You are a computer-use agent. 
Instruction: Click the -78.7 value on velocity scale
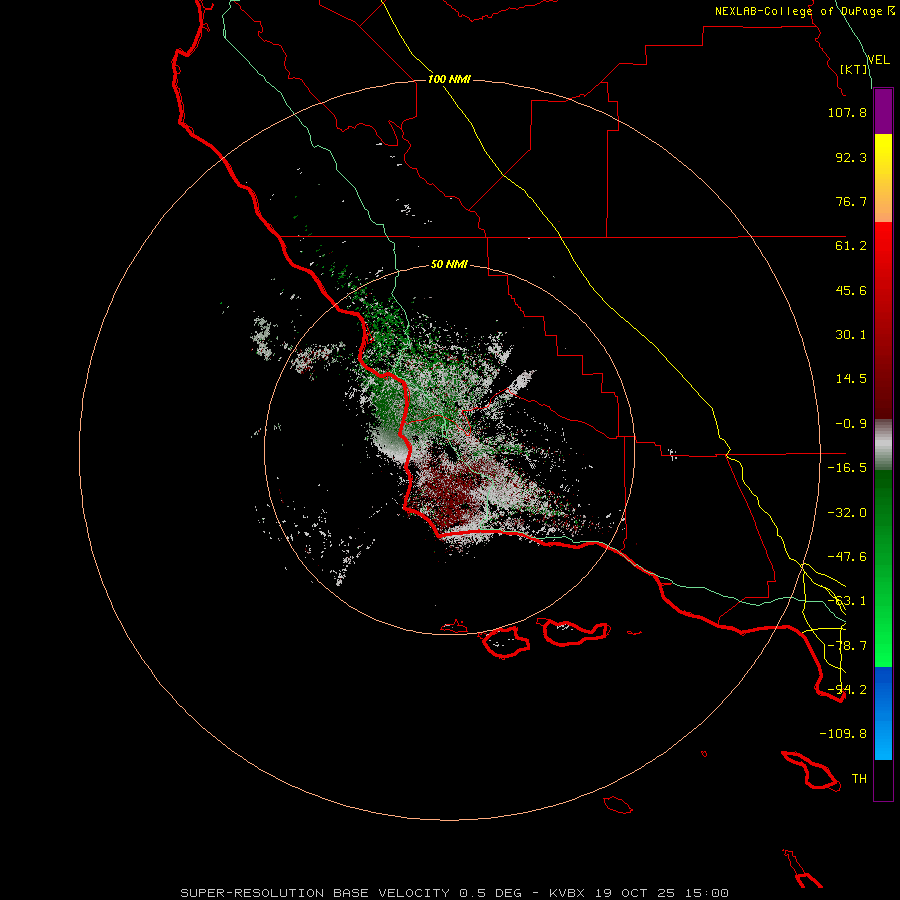[847, 646]
